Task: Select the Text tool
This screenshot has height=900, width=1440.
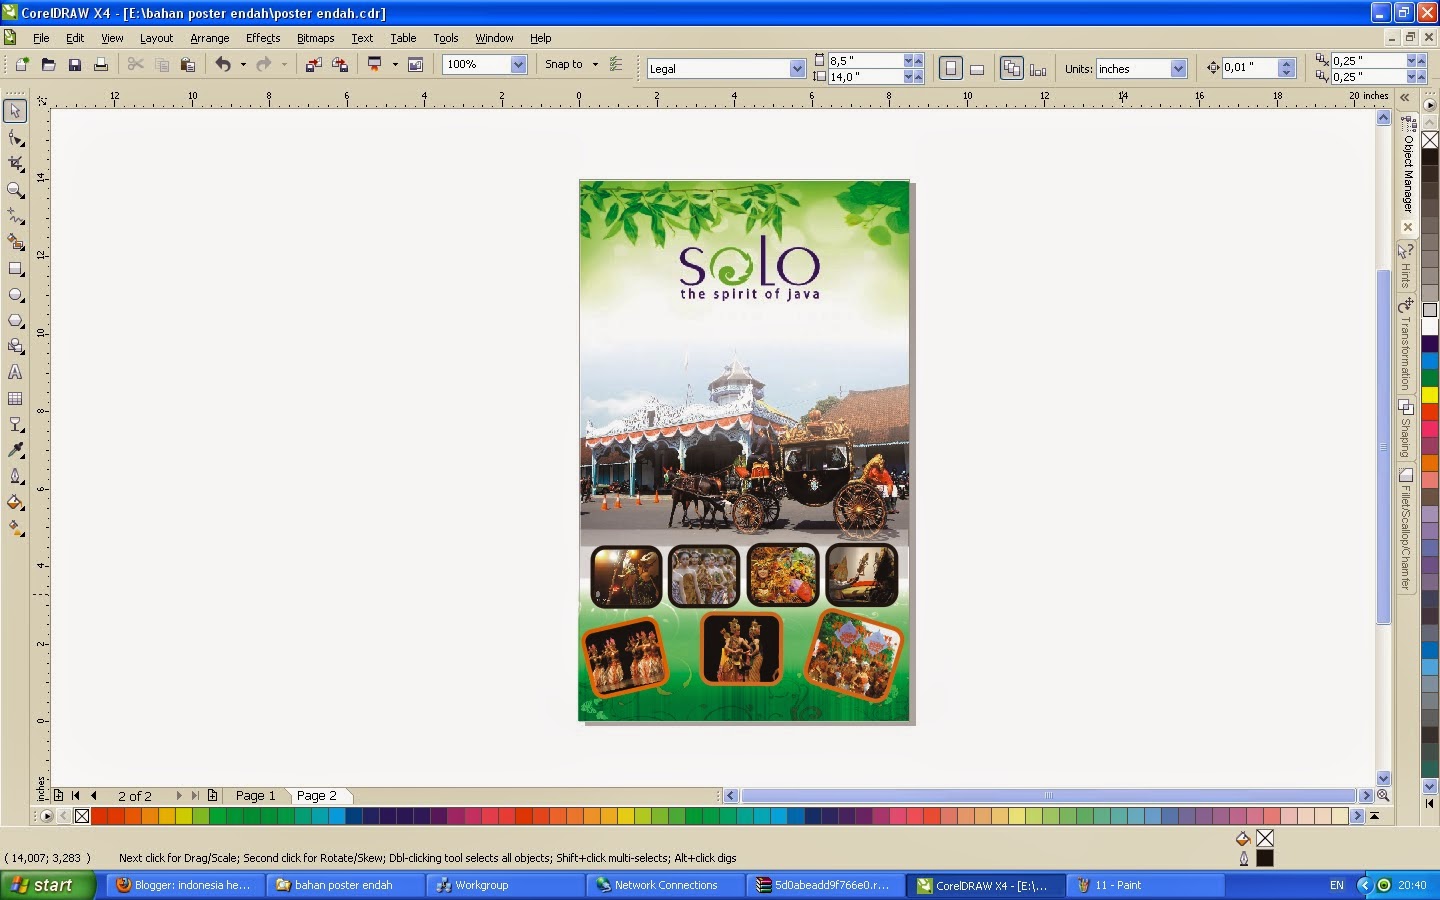Action: pyautogui.click(x=15, y=372)
